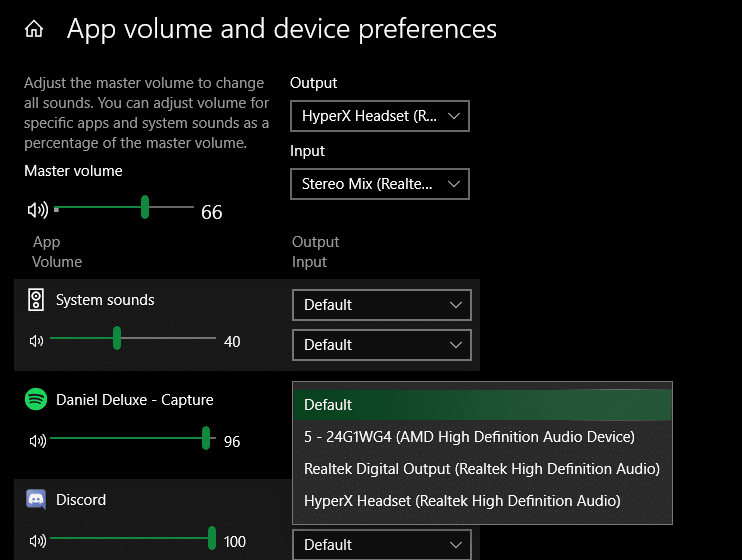
Task: Go to Settings home via house icon
Action: click(34, 29)
